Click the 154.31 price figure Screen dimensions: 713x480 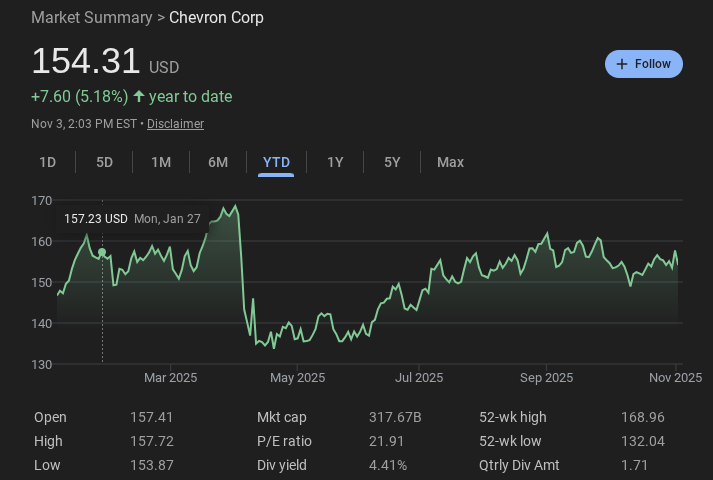pos(85,62)
